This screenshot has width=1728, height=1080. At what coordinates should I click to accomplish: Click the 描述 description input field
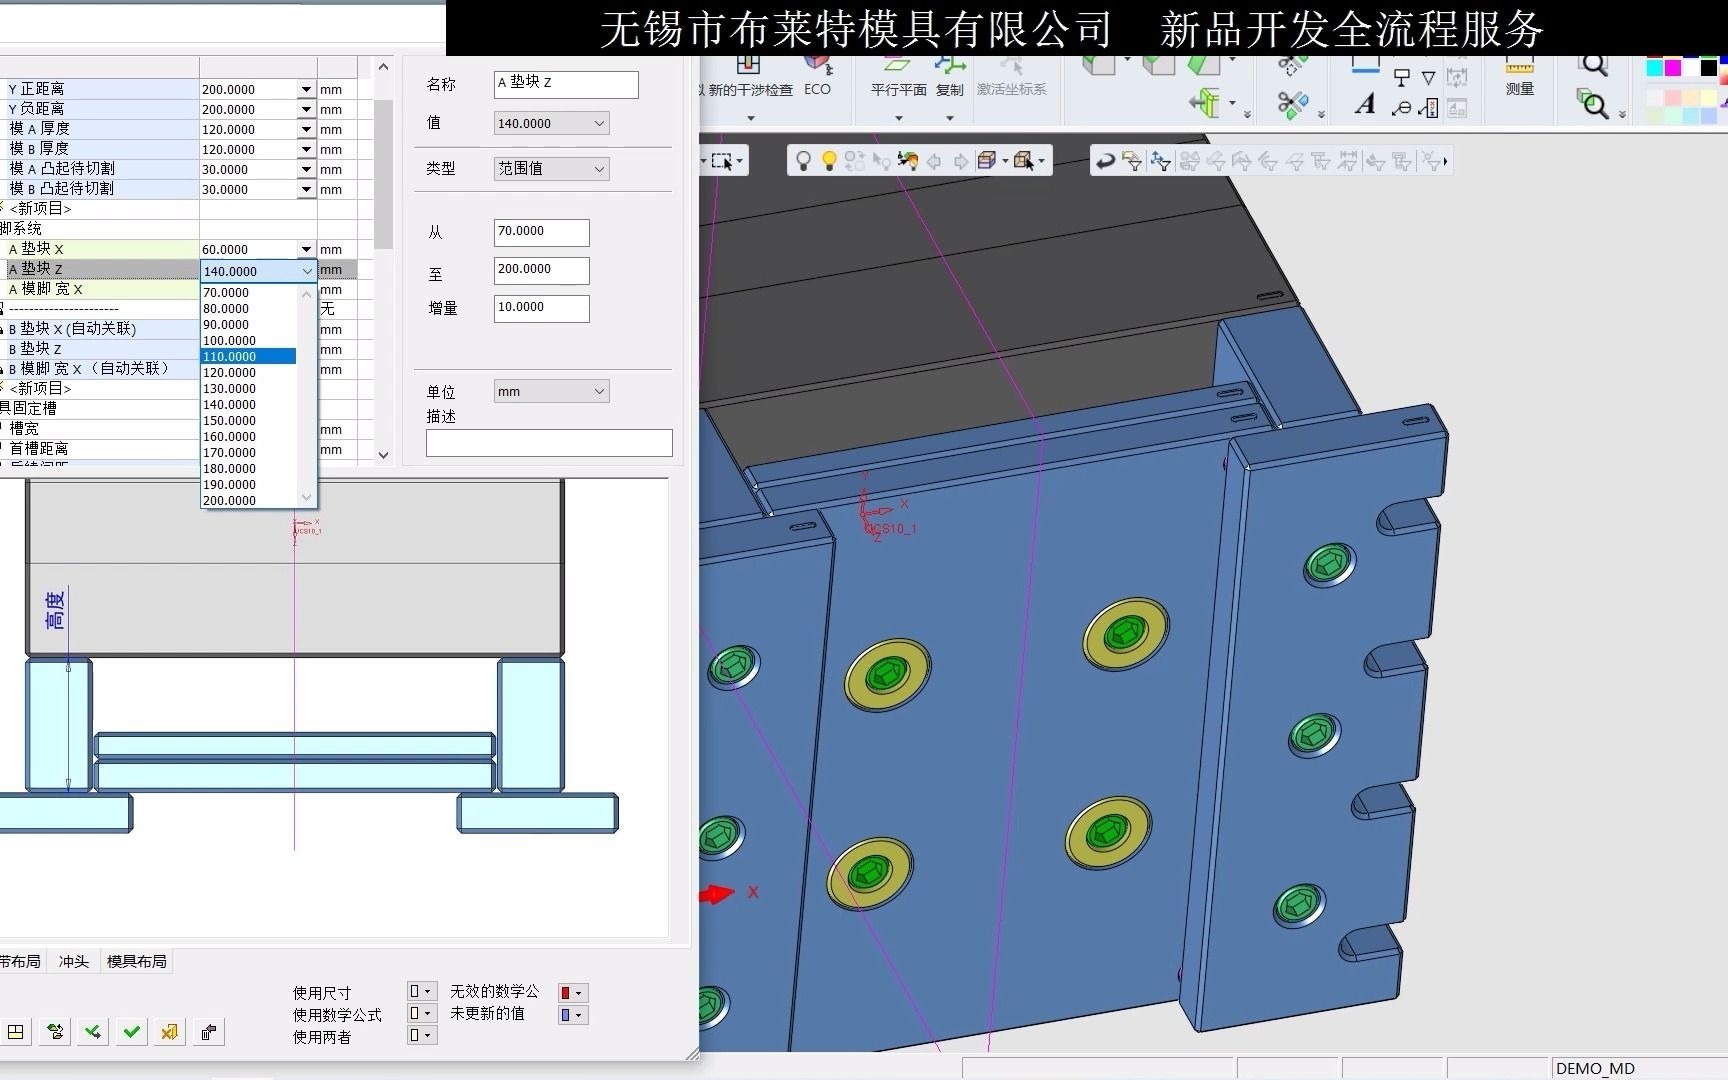(549, 443)
